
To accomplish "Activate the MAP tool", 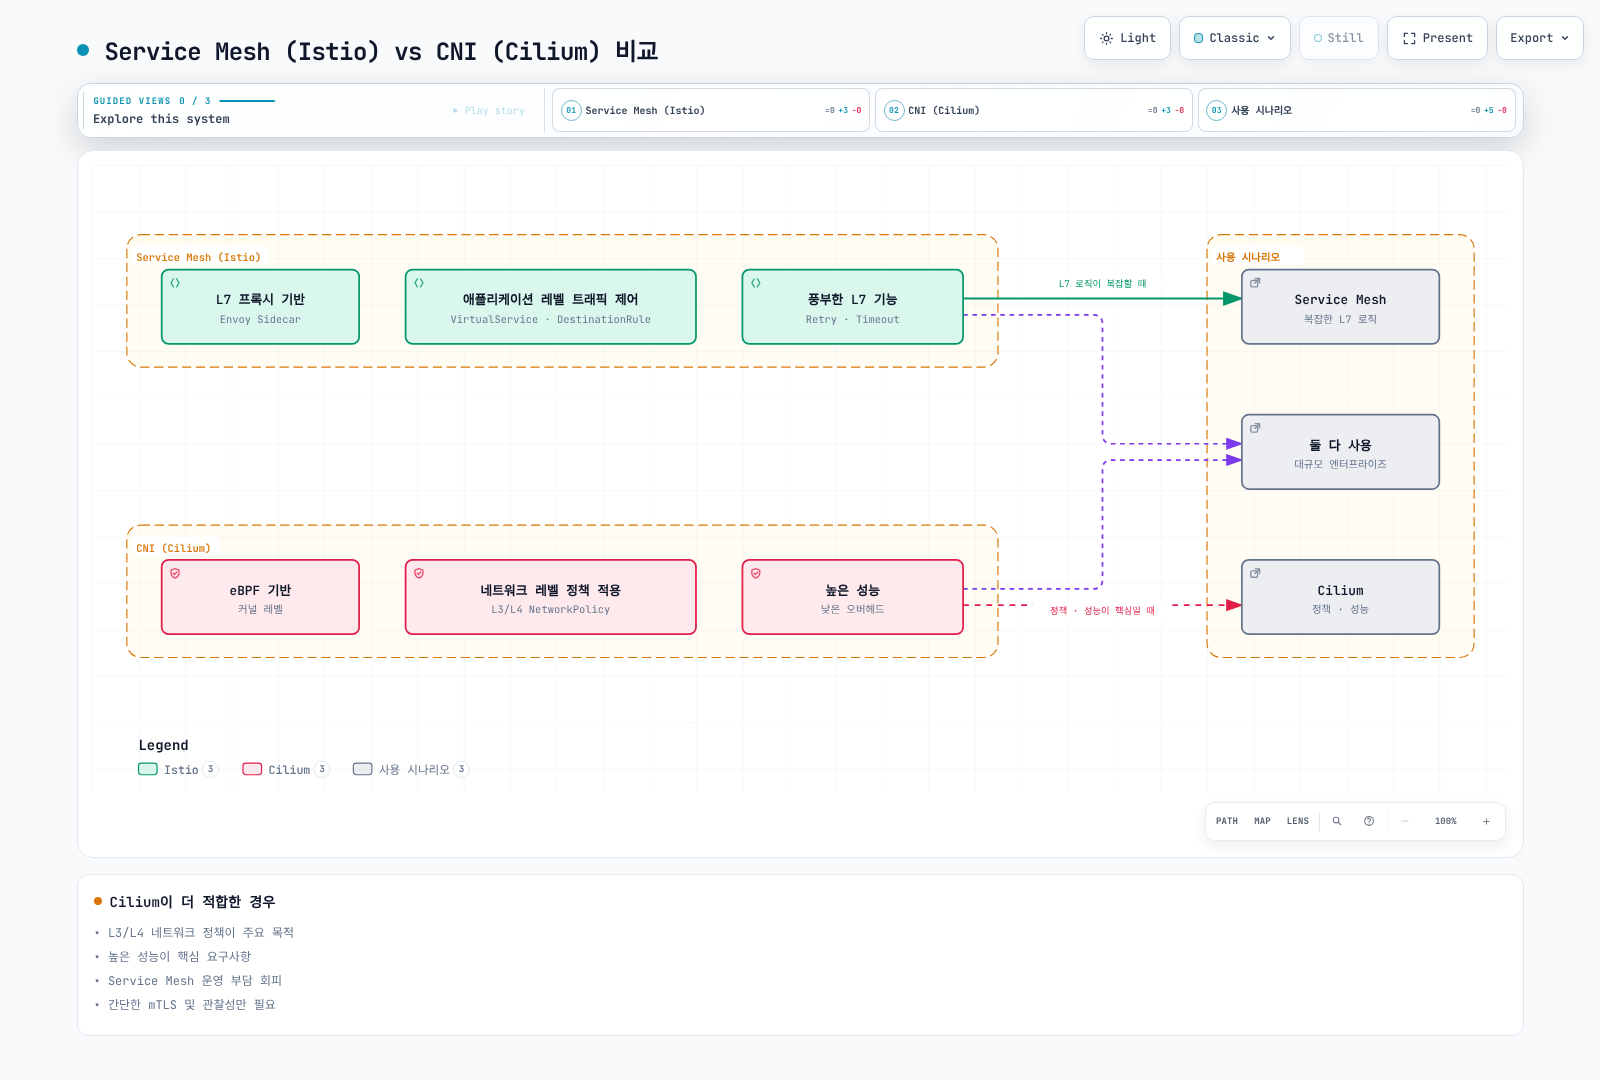I will 1262,821.
